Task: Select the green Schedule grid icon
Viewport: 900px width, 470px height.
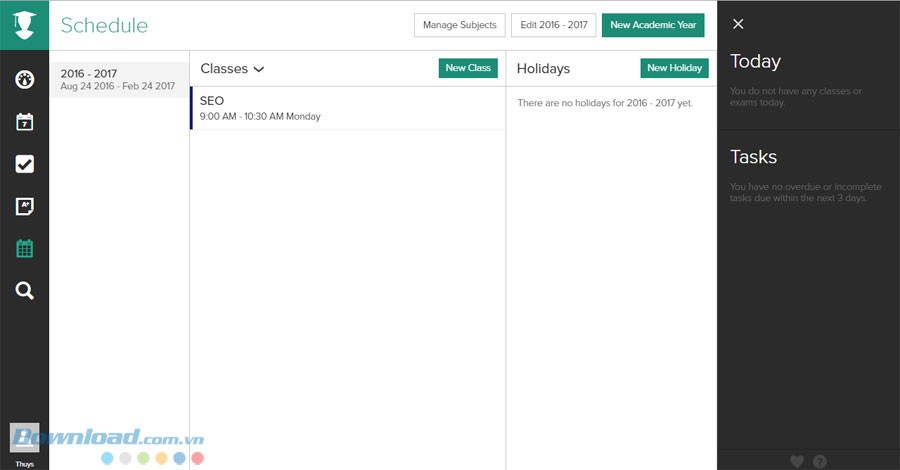Action: (25, 249)
